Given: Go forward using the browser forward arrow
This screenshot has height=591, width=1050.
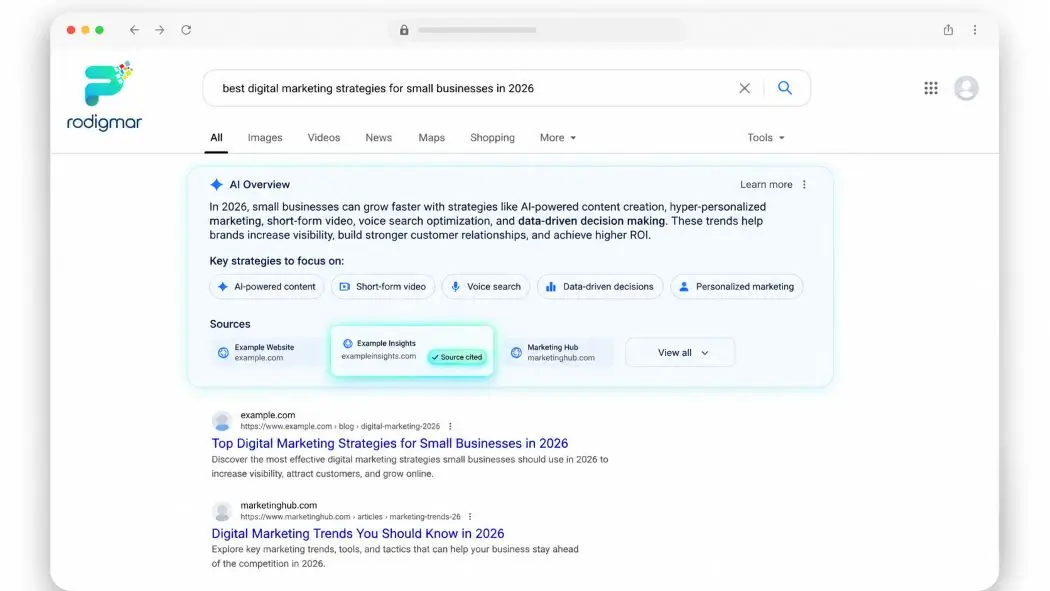Looking at the screenshot, I should [x=159, y=30].
